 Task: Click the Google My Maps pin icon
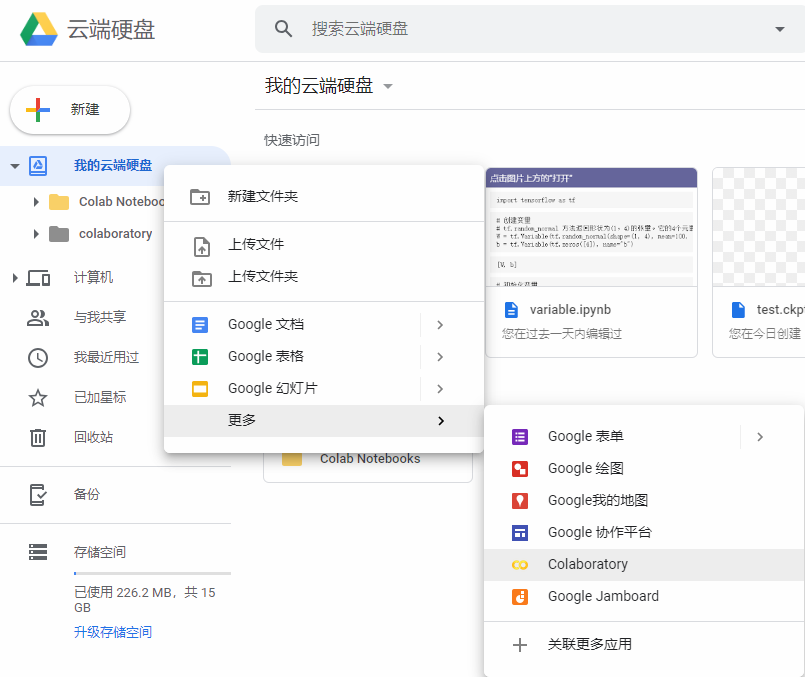520,500
